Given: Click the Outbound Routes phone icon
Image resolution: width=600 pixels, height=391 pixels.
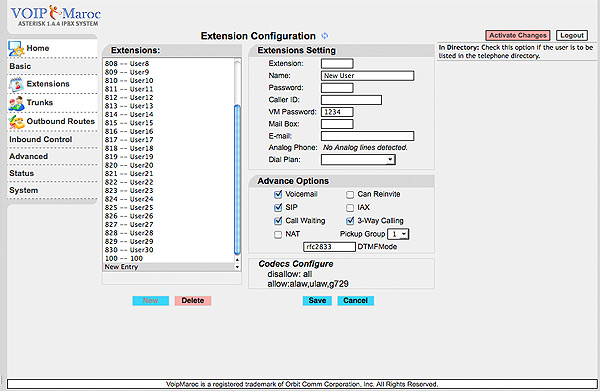Looking at the screenshot, I should click(16, 122).
